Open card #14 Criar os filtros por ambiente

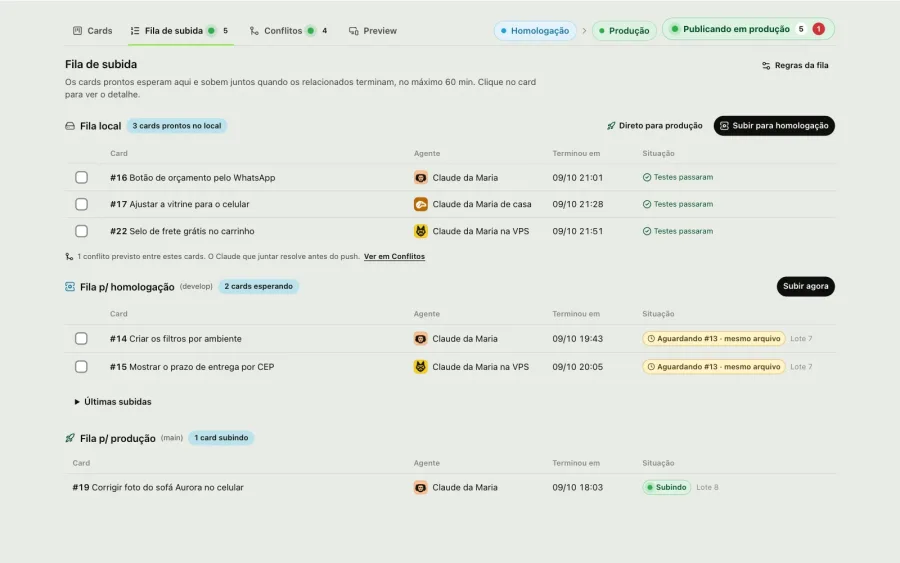pyautogui.click(x=176, y=339)
